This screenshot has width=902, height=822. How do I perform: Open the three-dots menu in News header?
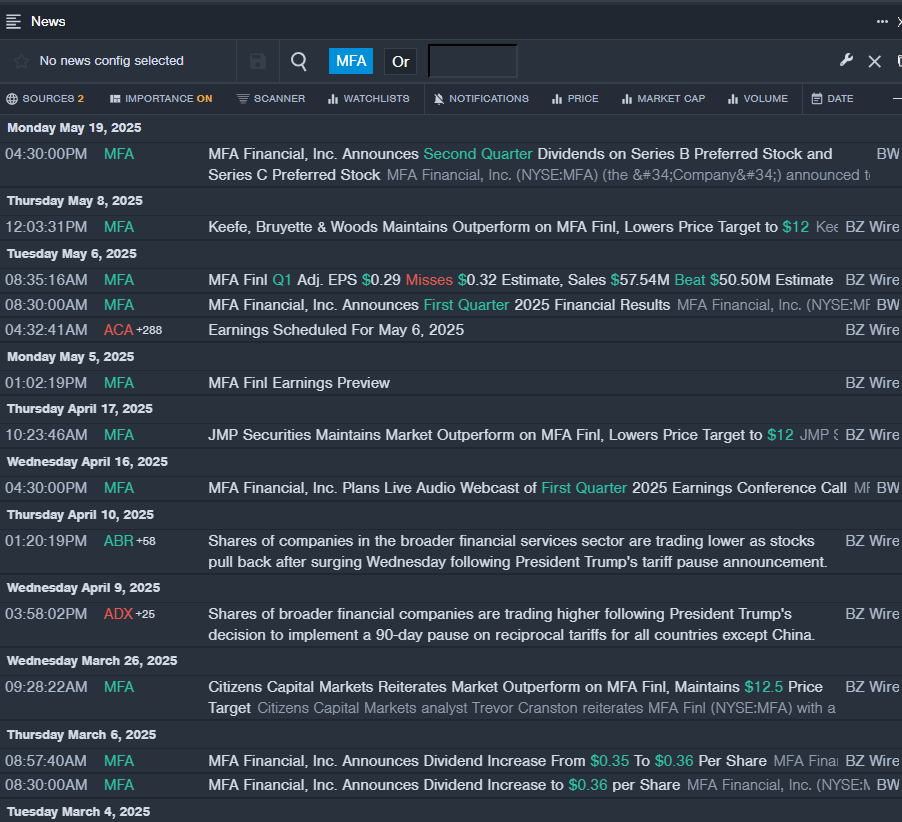[882, 21]
